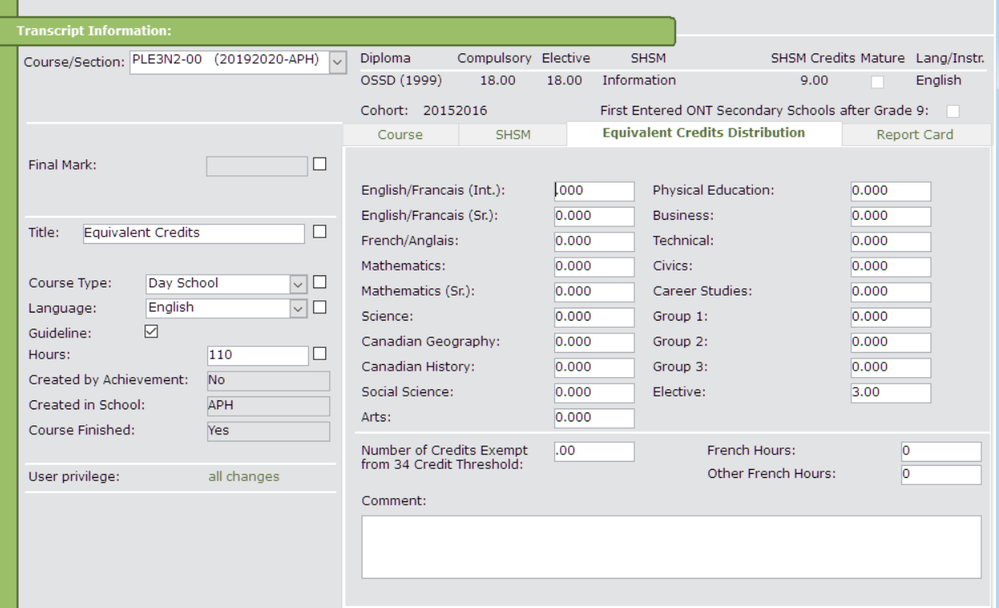Open the SHSM tab
999x608 pixels.
tap(513, 135)
